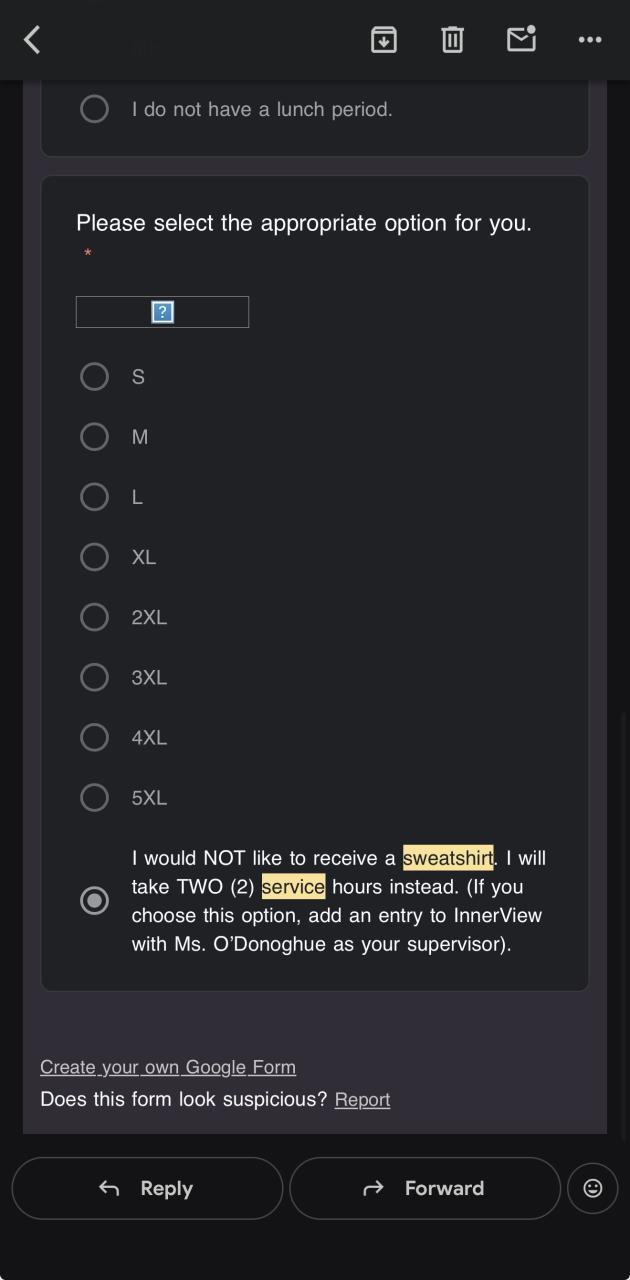
Task: Report this form as suspicious
Action: click(x=362, y=1100)
